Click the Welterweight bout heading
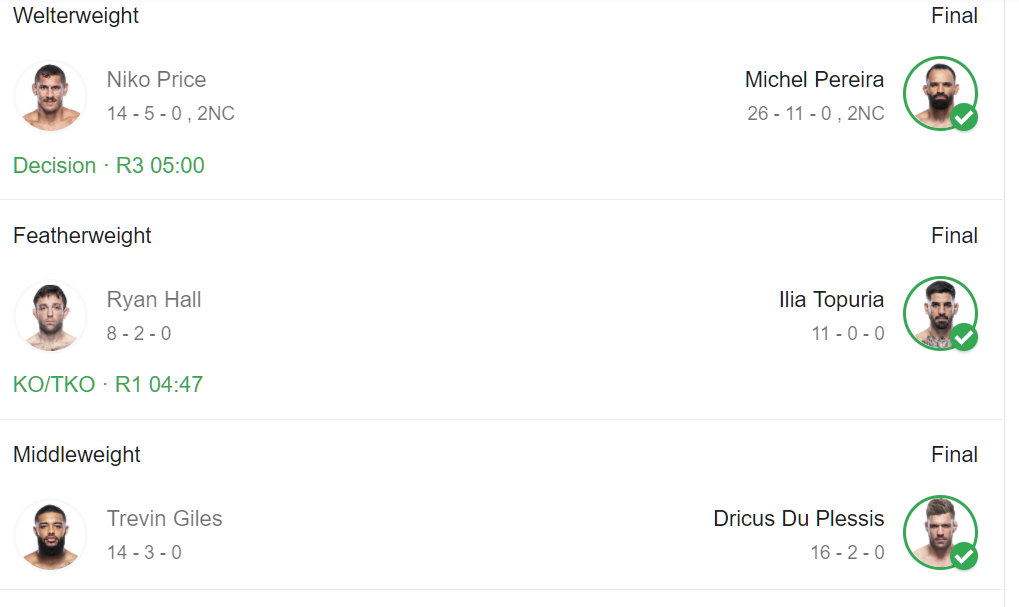Screen dimensions: 1019x607 click(x=76, y=16)
